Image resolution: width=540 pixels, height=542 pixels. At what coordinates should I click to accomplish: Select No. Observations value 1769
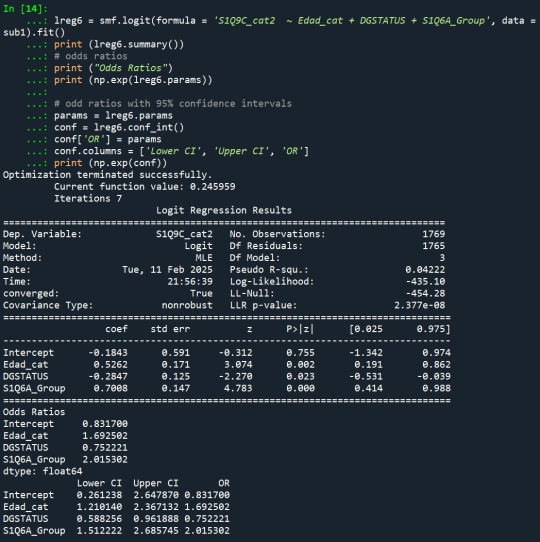click(434, 234)
